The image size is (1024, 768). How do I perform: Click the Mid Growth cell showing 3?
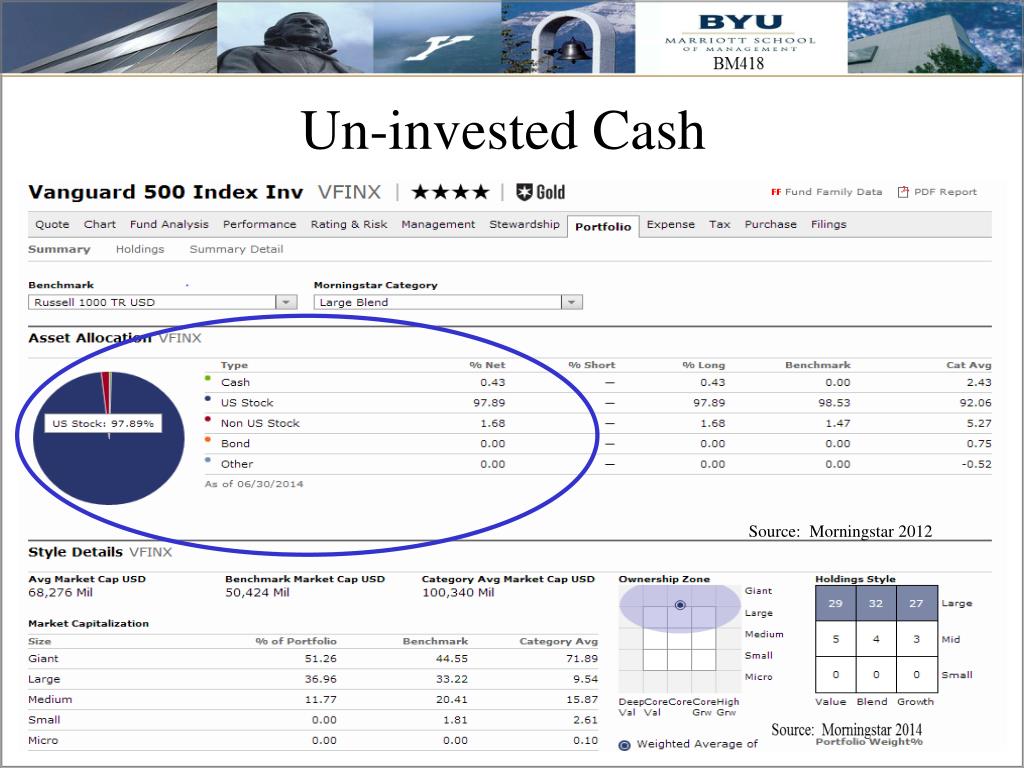(916, 639)
